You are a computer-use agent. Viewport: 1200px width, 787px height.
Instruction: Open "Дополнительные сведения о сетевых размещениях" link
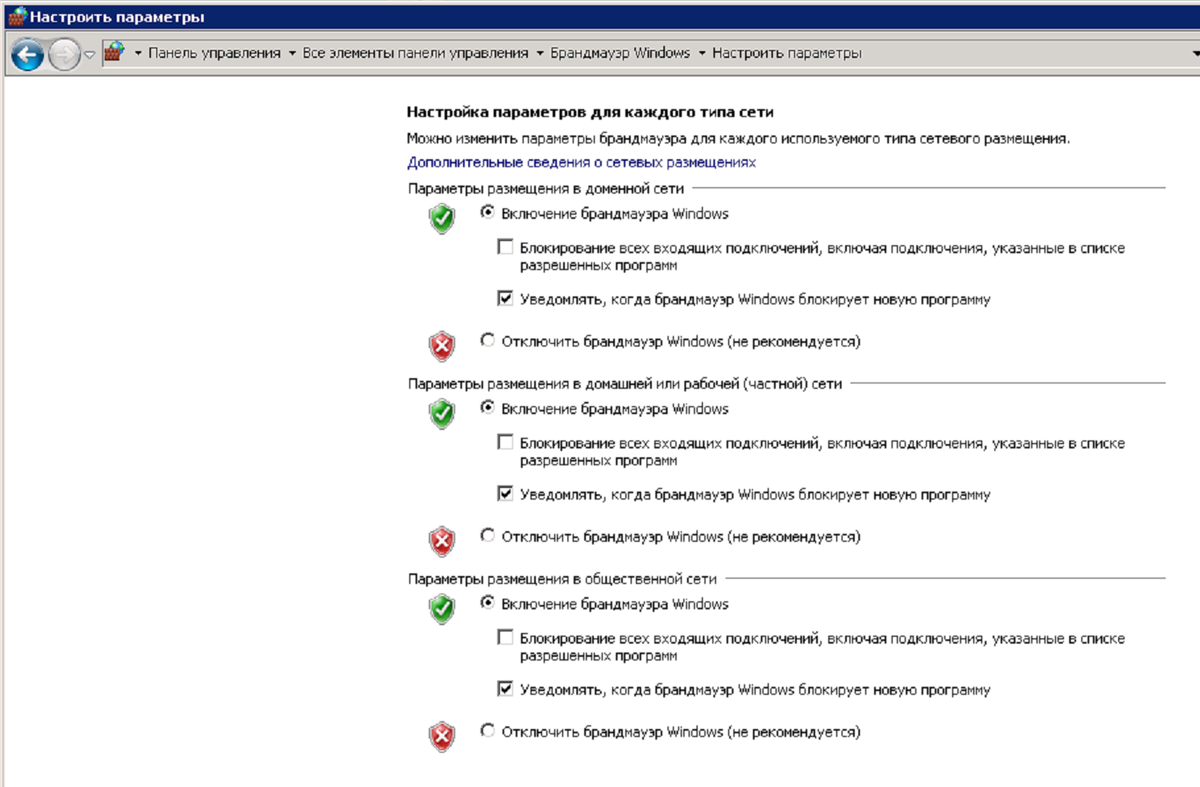(x=580, y=161)
